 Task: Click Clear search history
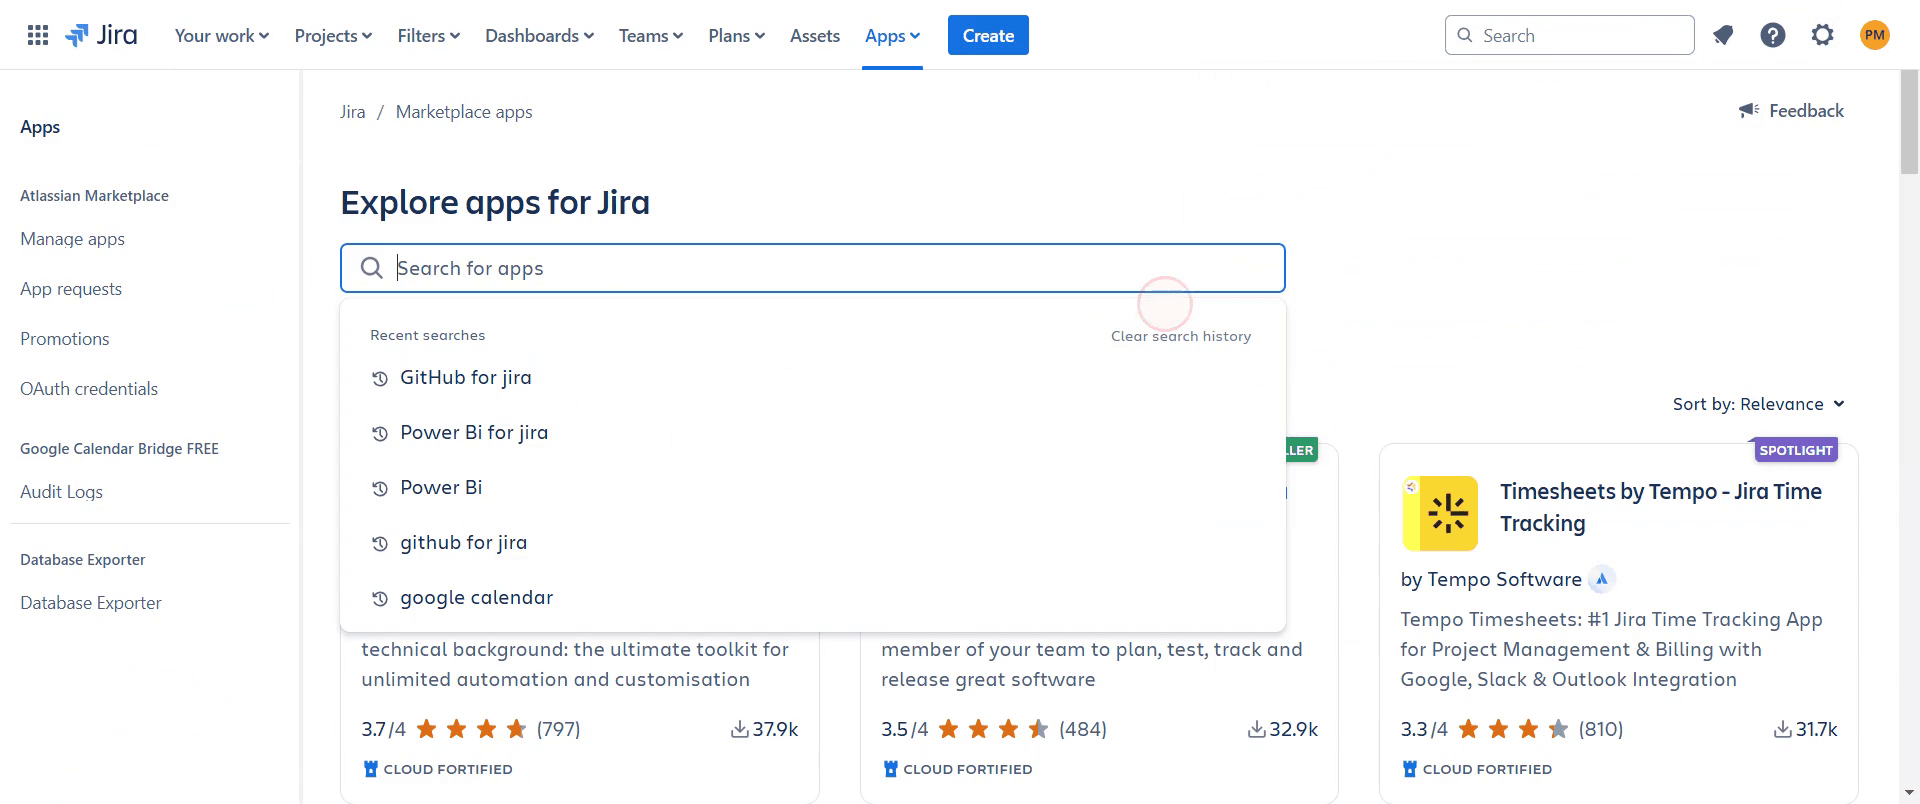pyautogui.click(x=1181, y=336)
